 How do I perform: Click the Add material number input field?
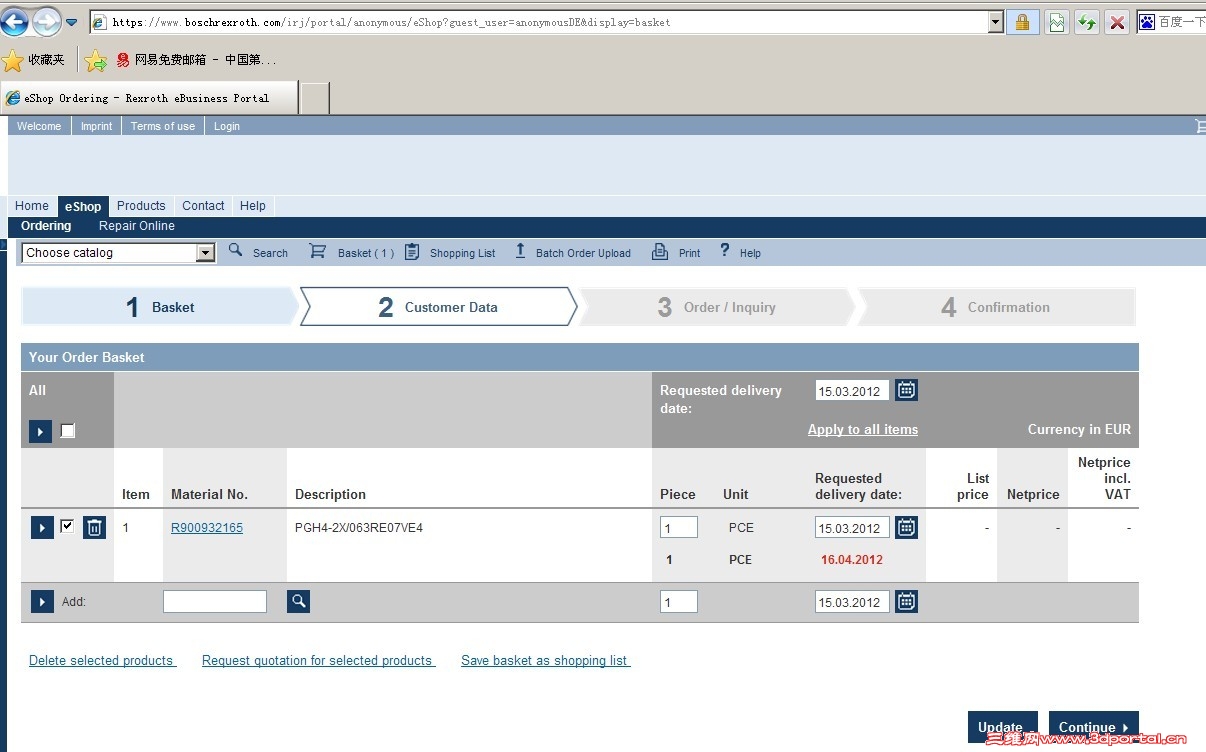215,601
